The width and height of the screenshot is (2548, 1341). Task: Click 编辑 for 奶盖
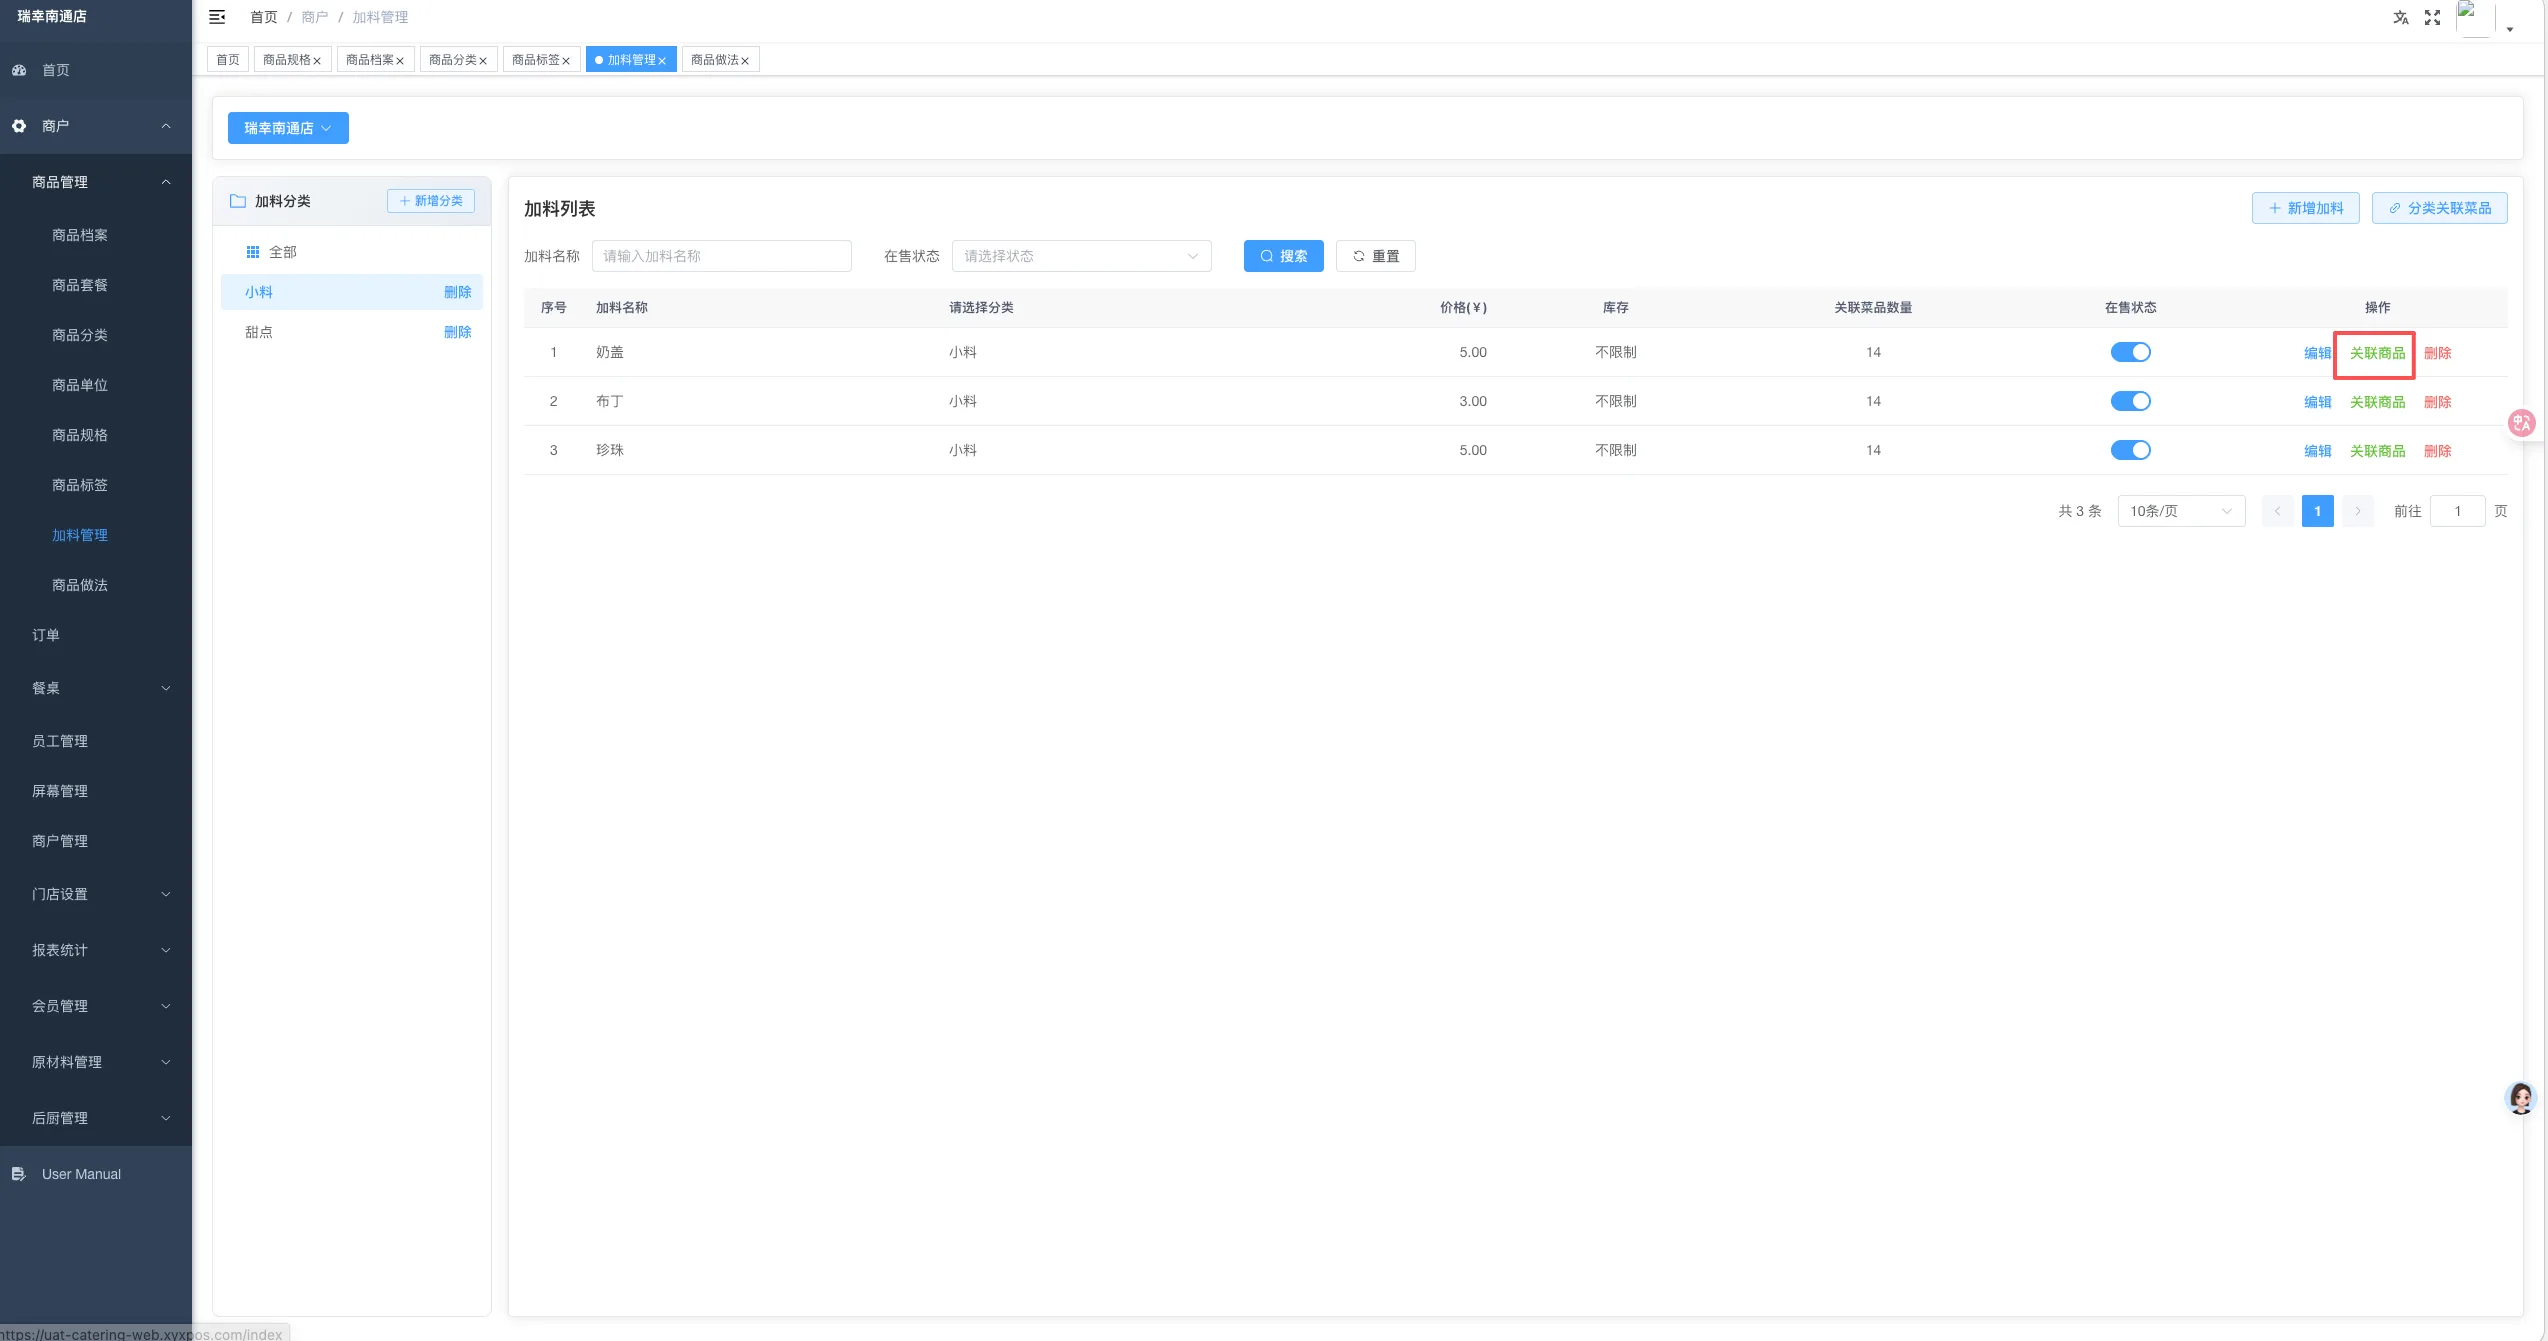pyautogui.click(x=2317, y=353)
